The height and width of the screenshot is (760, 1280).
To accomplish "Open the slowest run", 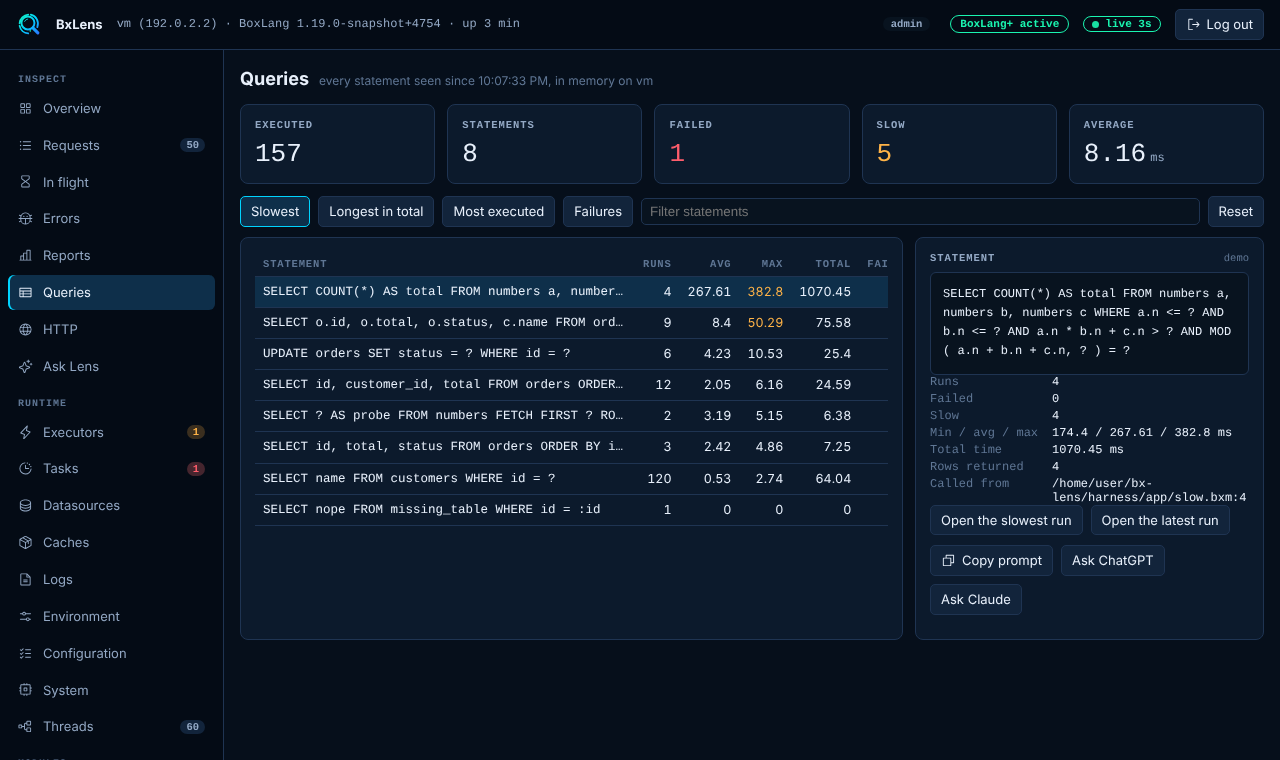I will pos(1006,520).
